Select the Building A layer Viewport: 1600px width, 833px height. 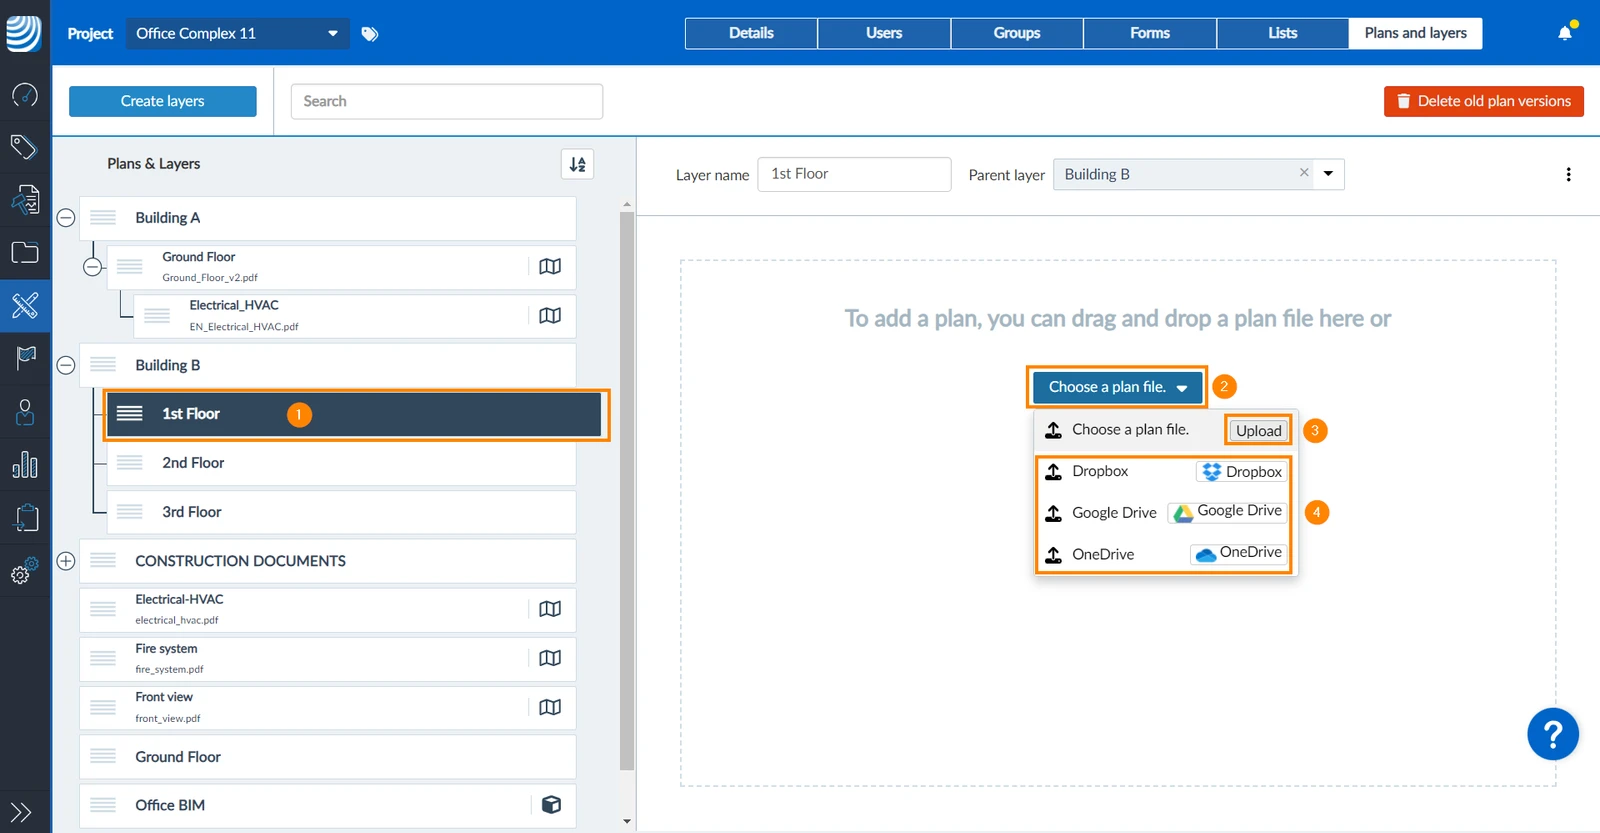pyautogui.click(x=328, y=218)
